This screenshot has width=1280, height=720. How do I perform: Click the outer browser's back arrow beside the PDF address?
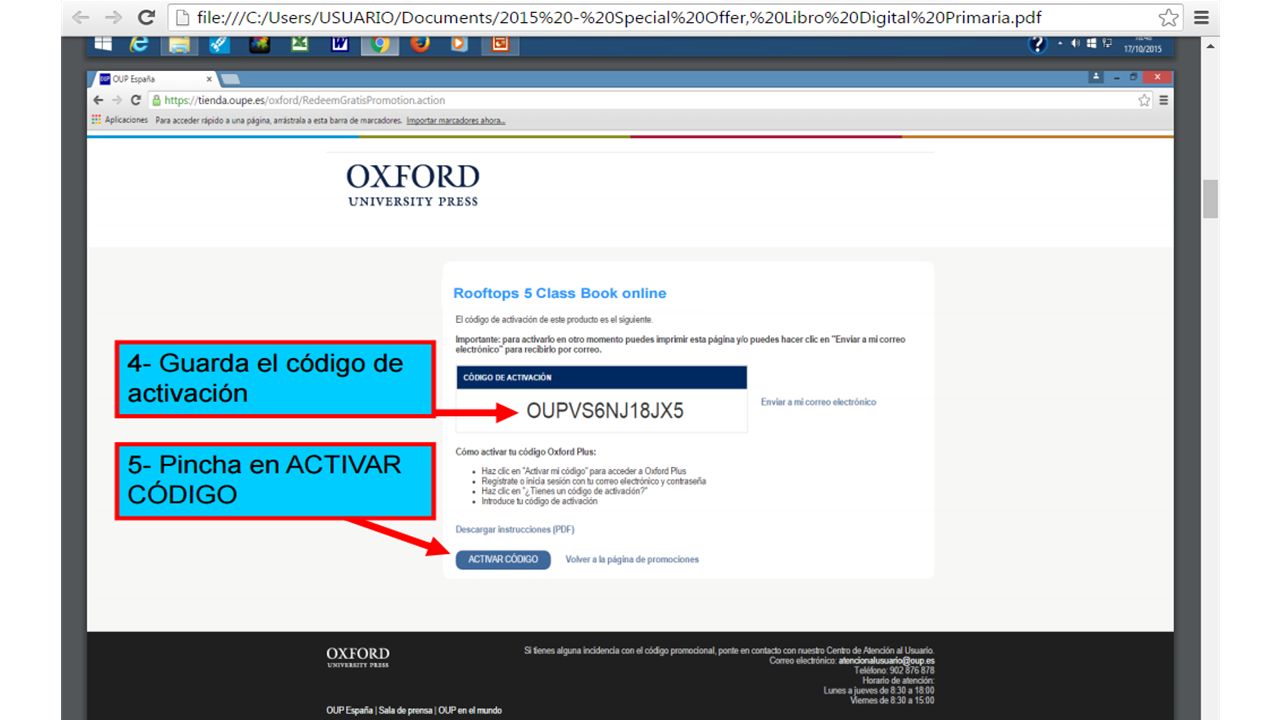(x=81, y=18)
